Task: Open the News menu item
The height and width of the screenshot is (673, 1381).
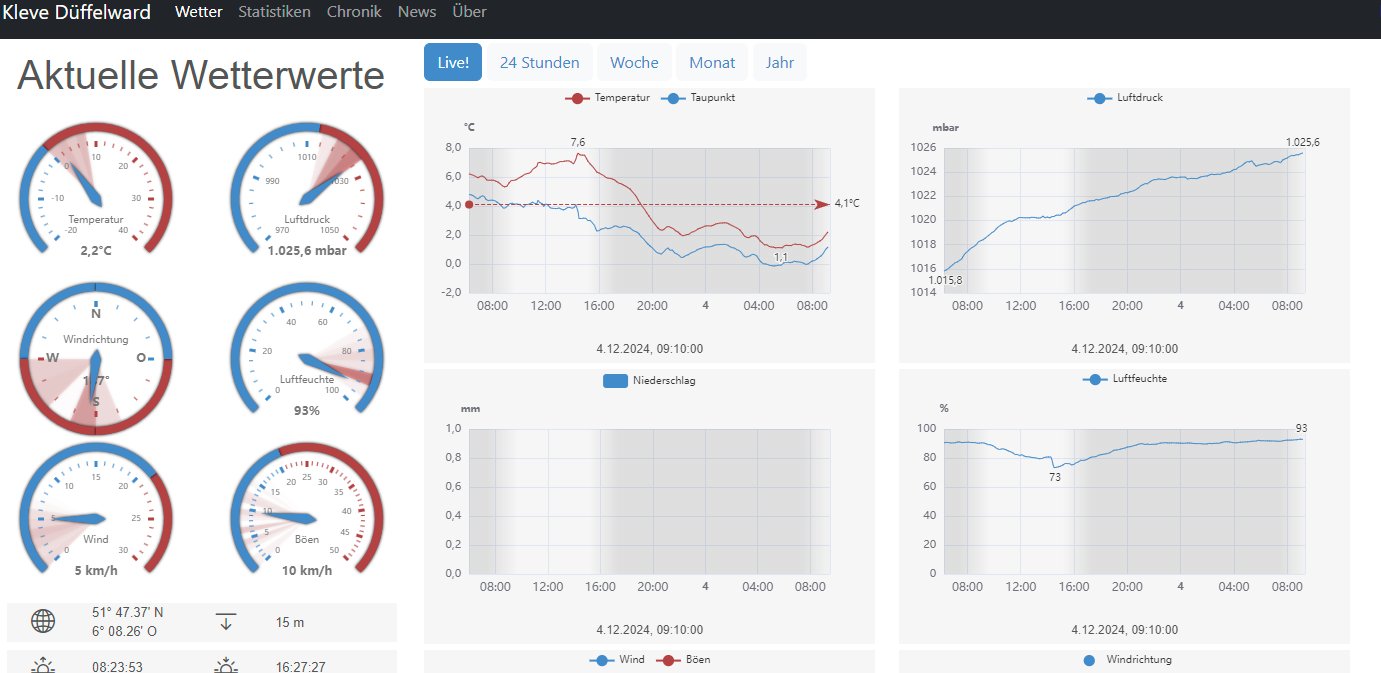Action: point(417,12)
